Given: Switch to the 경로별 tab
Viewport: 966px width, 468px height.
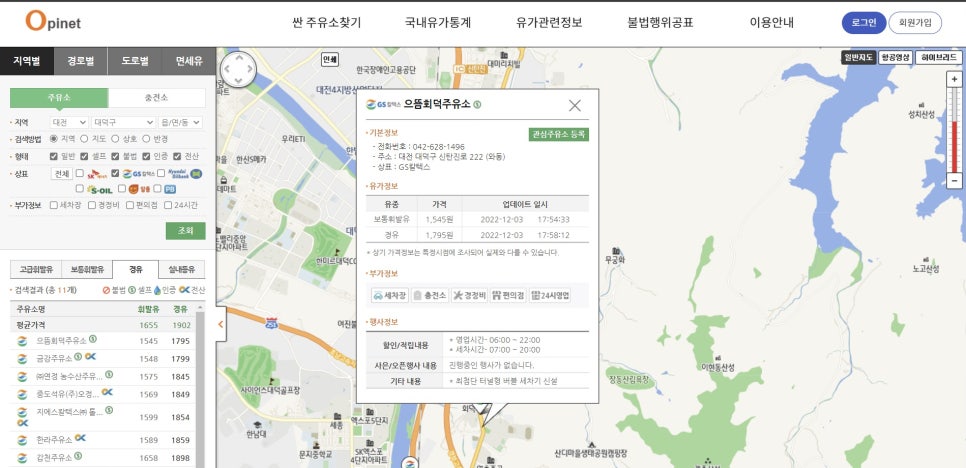Looking at the screenshot, I should click(x=81, y=61).
